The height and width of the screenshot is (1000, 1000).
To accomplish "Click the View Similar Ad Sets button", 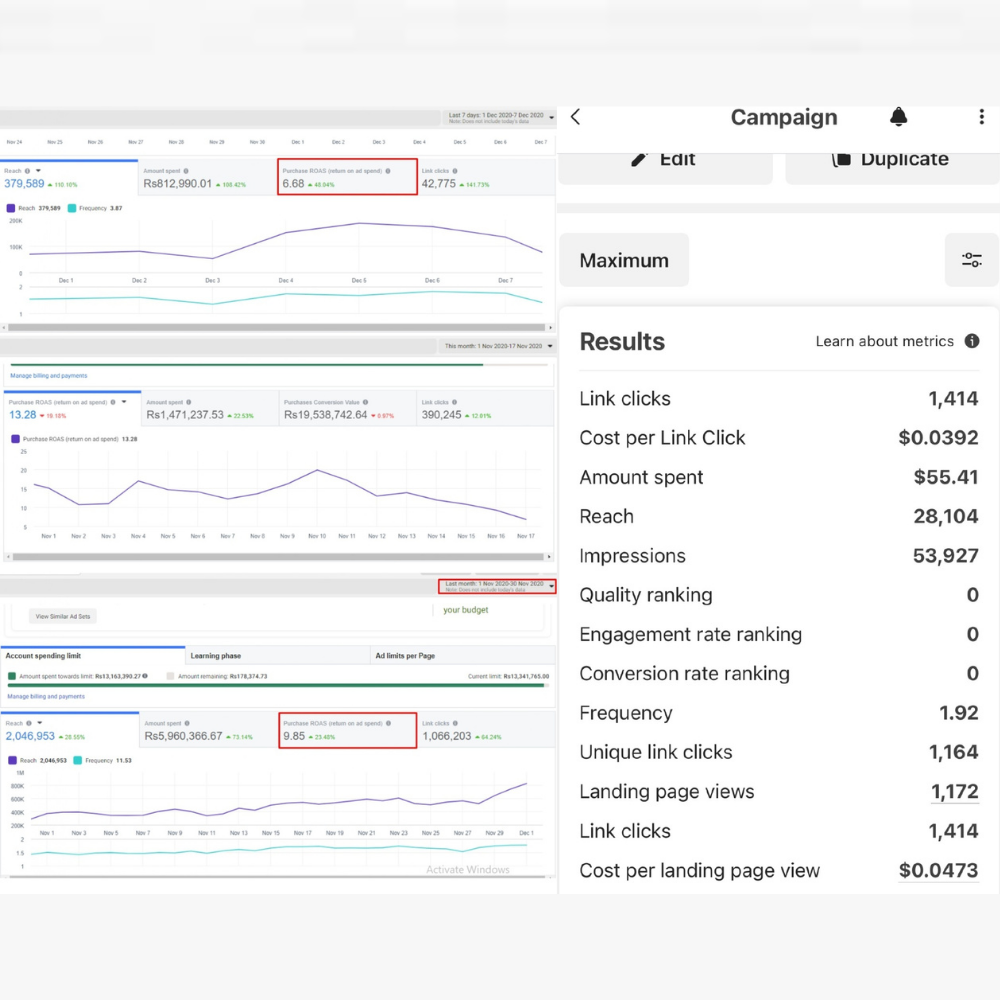I will [x=63, y=616].
